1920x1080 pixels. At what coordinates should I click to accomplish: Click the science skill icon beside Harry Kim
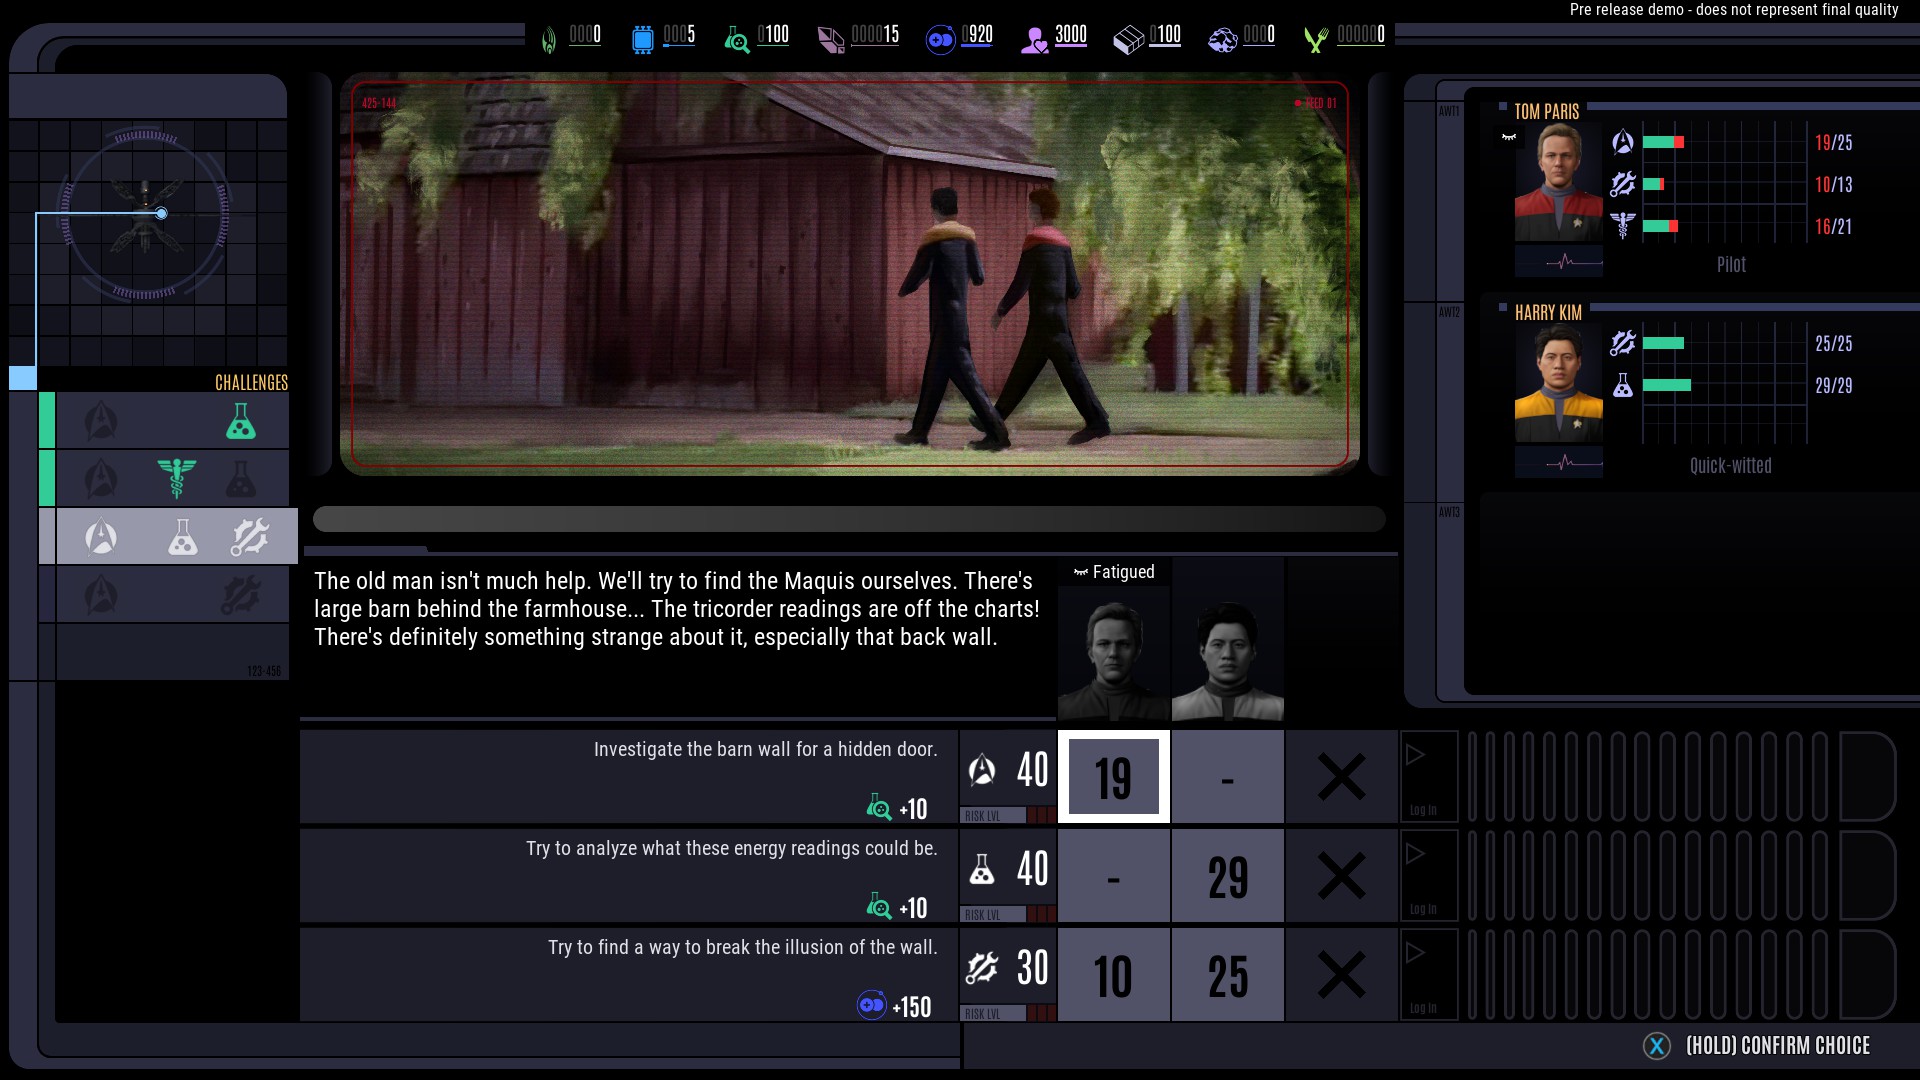(1622, 386)
